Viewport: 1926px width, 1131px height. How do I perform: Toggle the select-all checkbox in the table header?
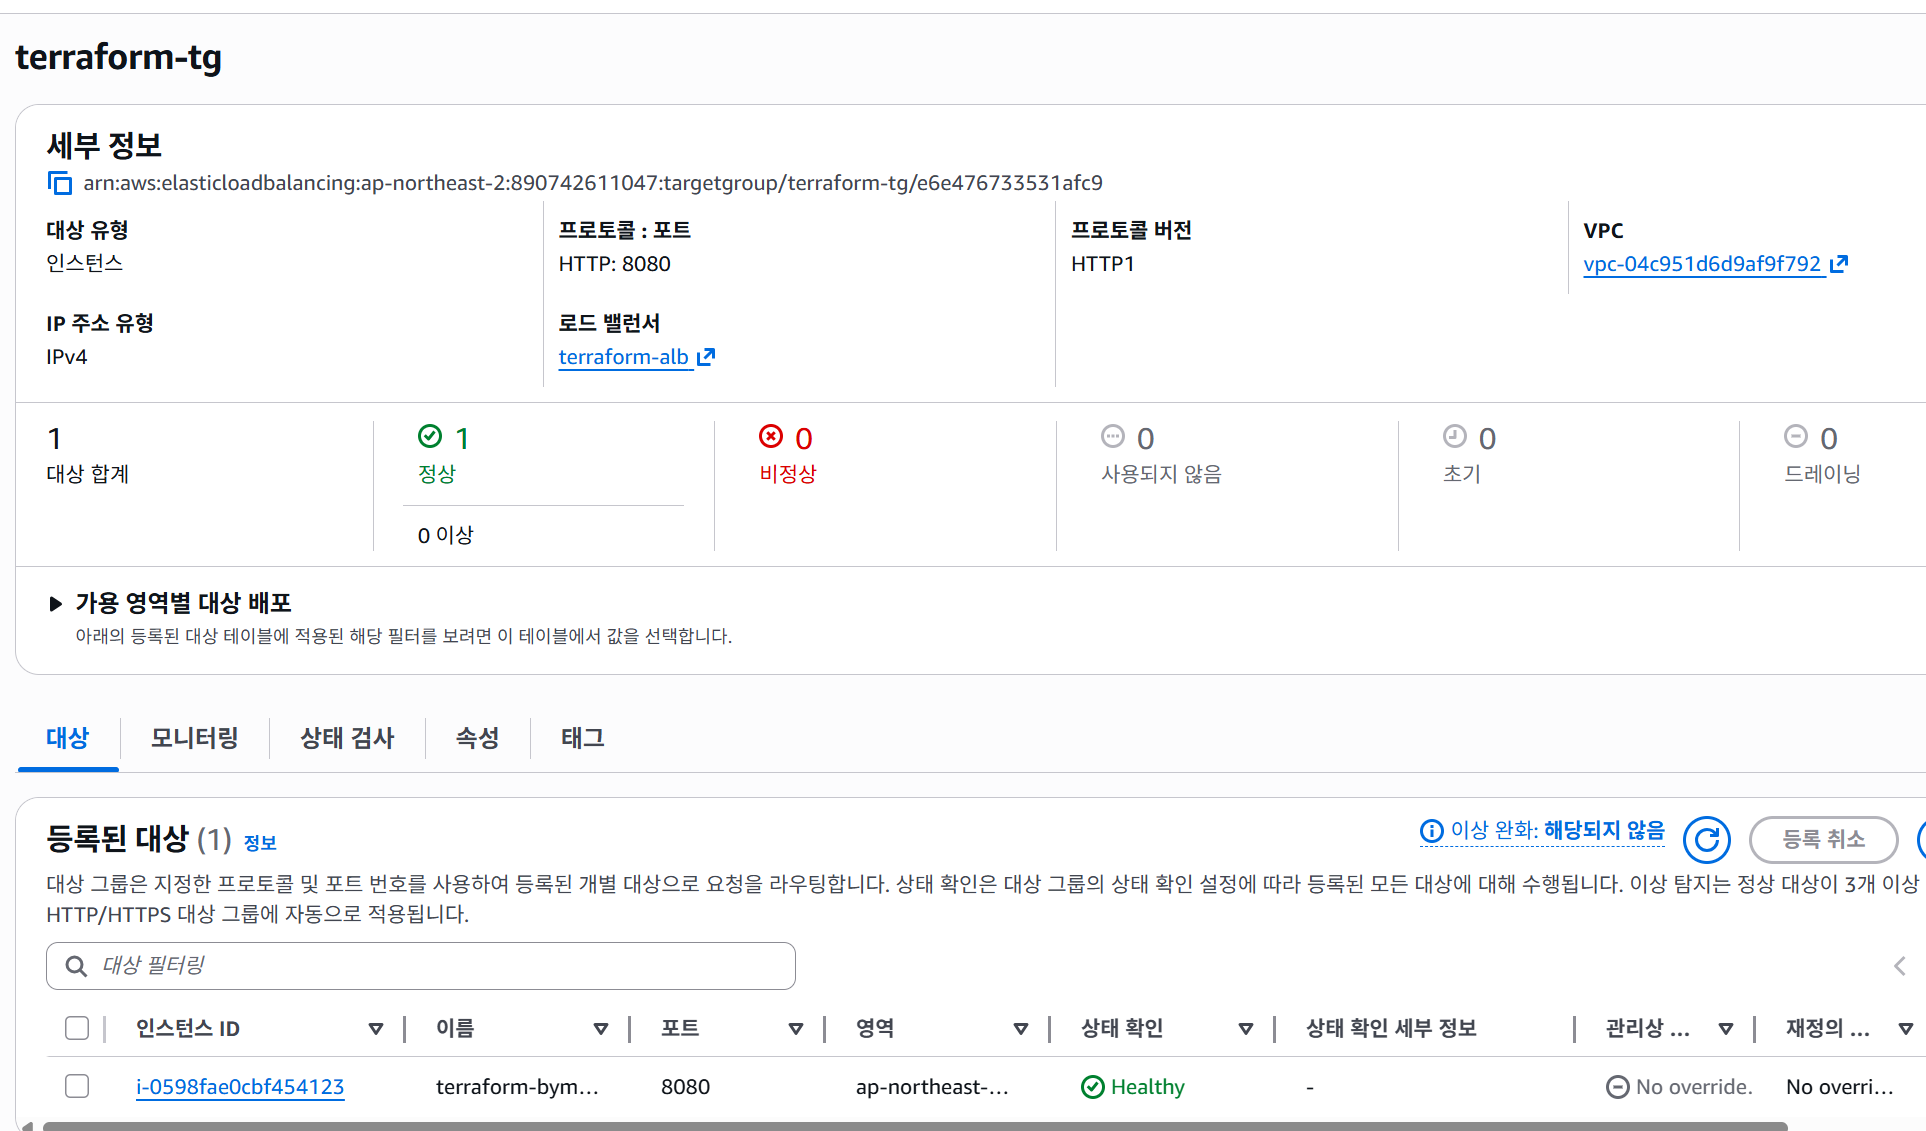pos(77,1028)
